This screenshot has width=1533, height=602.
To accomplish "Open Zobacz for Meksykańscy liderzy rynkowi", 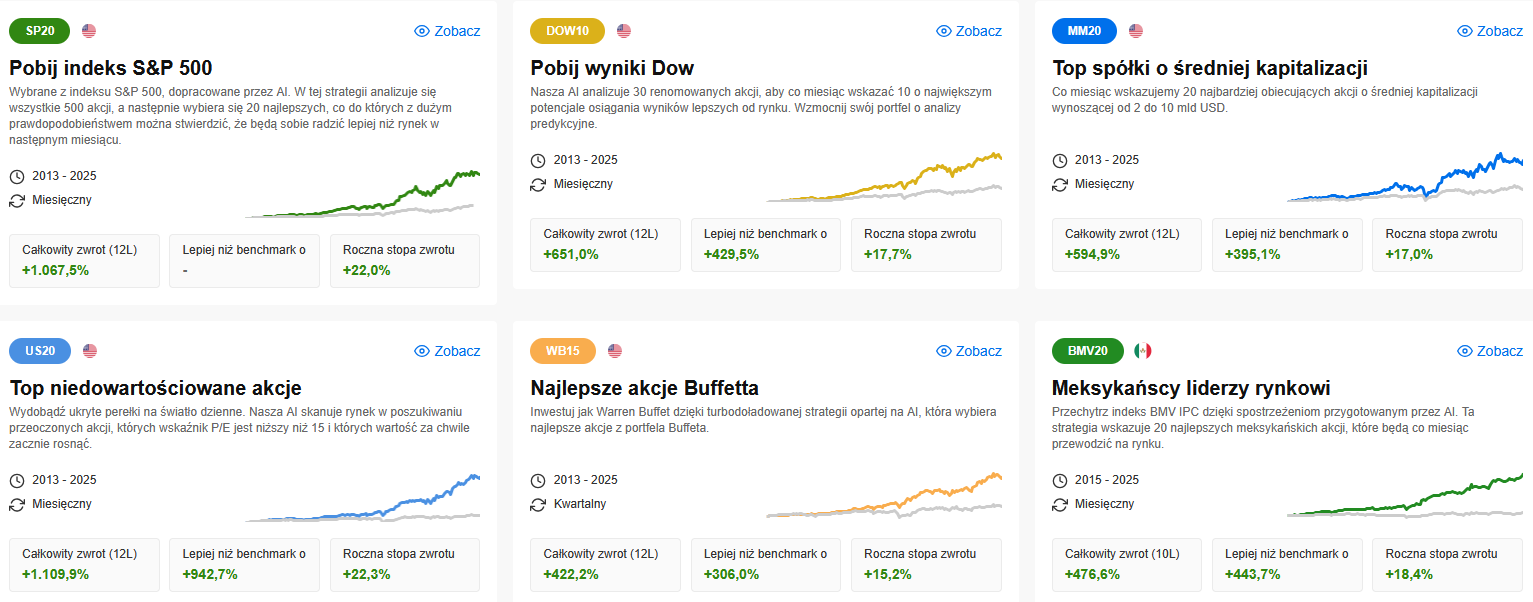I will [x=1490, y=351].
